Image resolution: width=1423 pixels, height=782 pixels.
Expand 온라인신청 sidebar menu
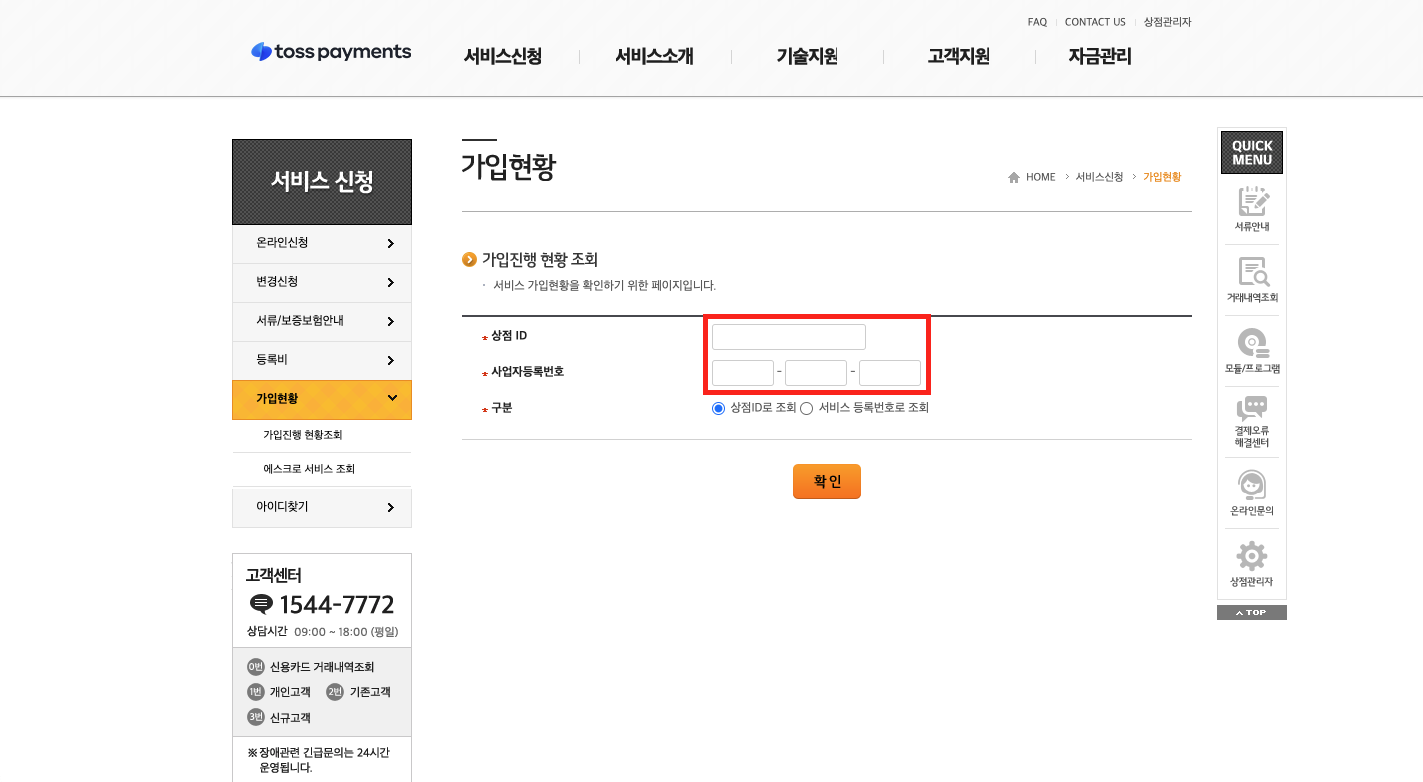pyautogui.click(x=322, y=243)
